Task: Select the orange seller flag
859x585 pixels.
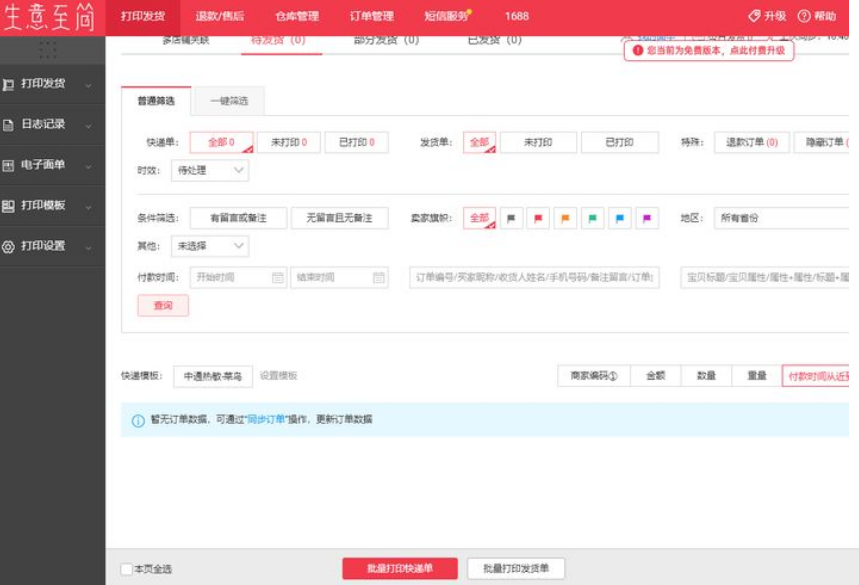Action: click(565, 218)
